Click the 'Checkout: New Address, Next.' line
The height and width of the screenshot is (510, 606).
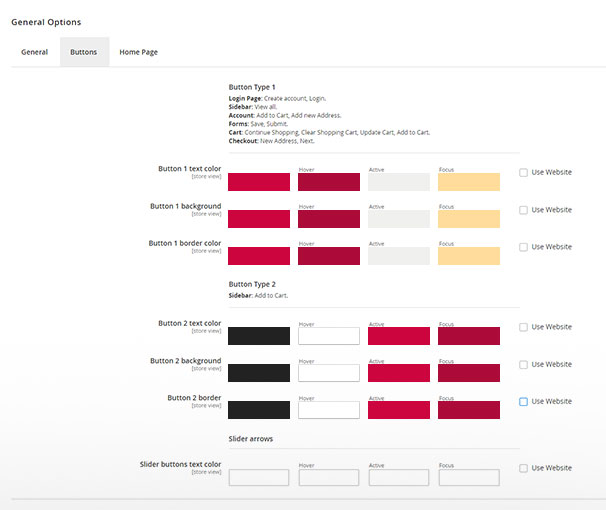coord(271,141)
